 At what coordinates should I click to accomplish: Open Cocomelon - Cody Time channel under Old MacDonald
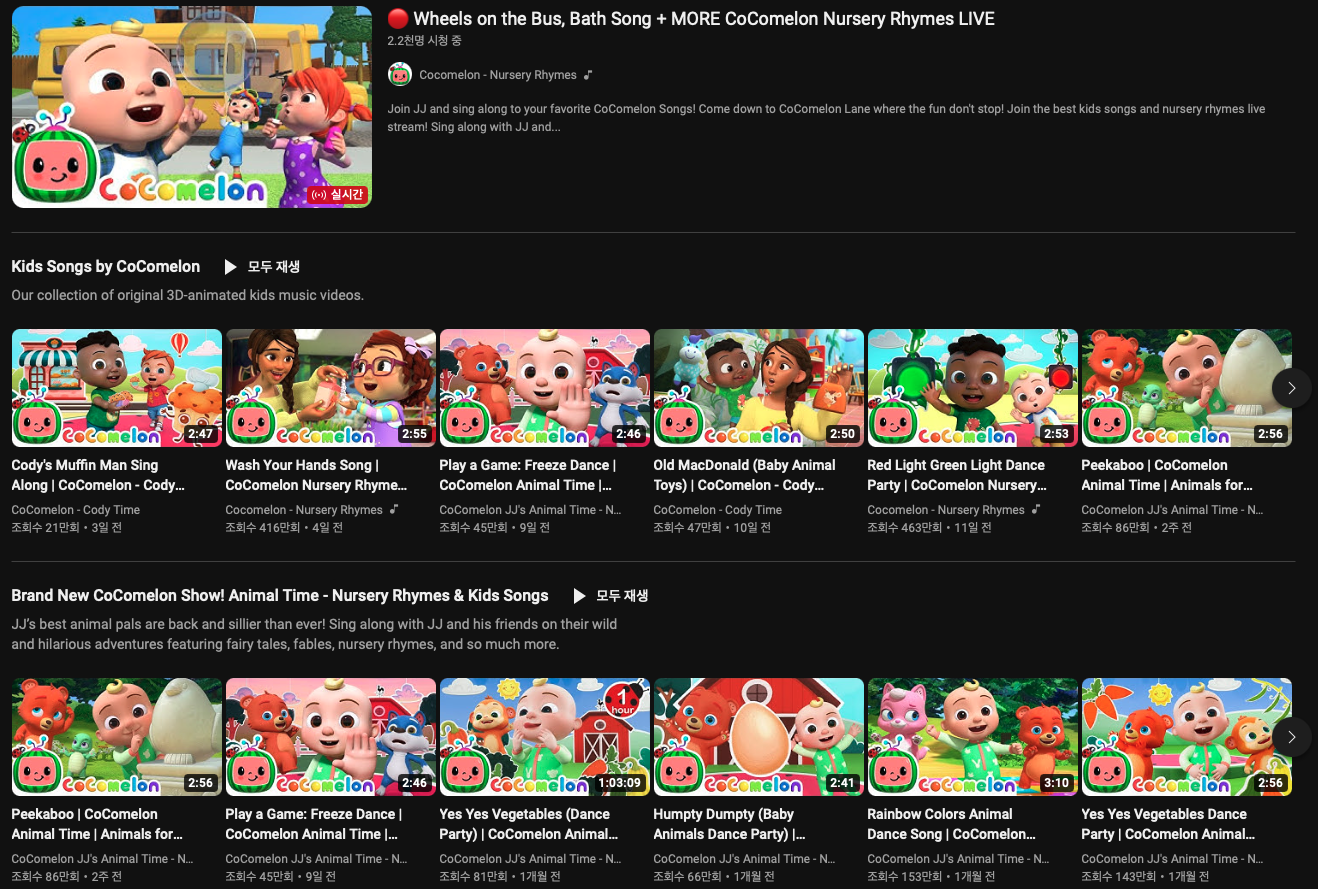tap(718, 510)
